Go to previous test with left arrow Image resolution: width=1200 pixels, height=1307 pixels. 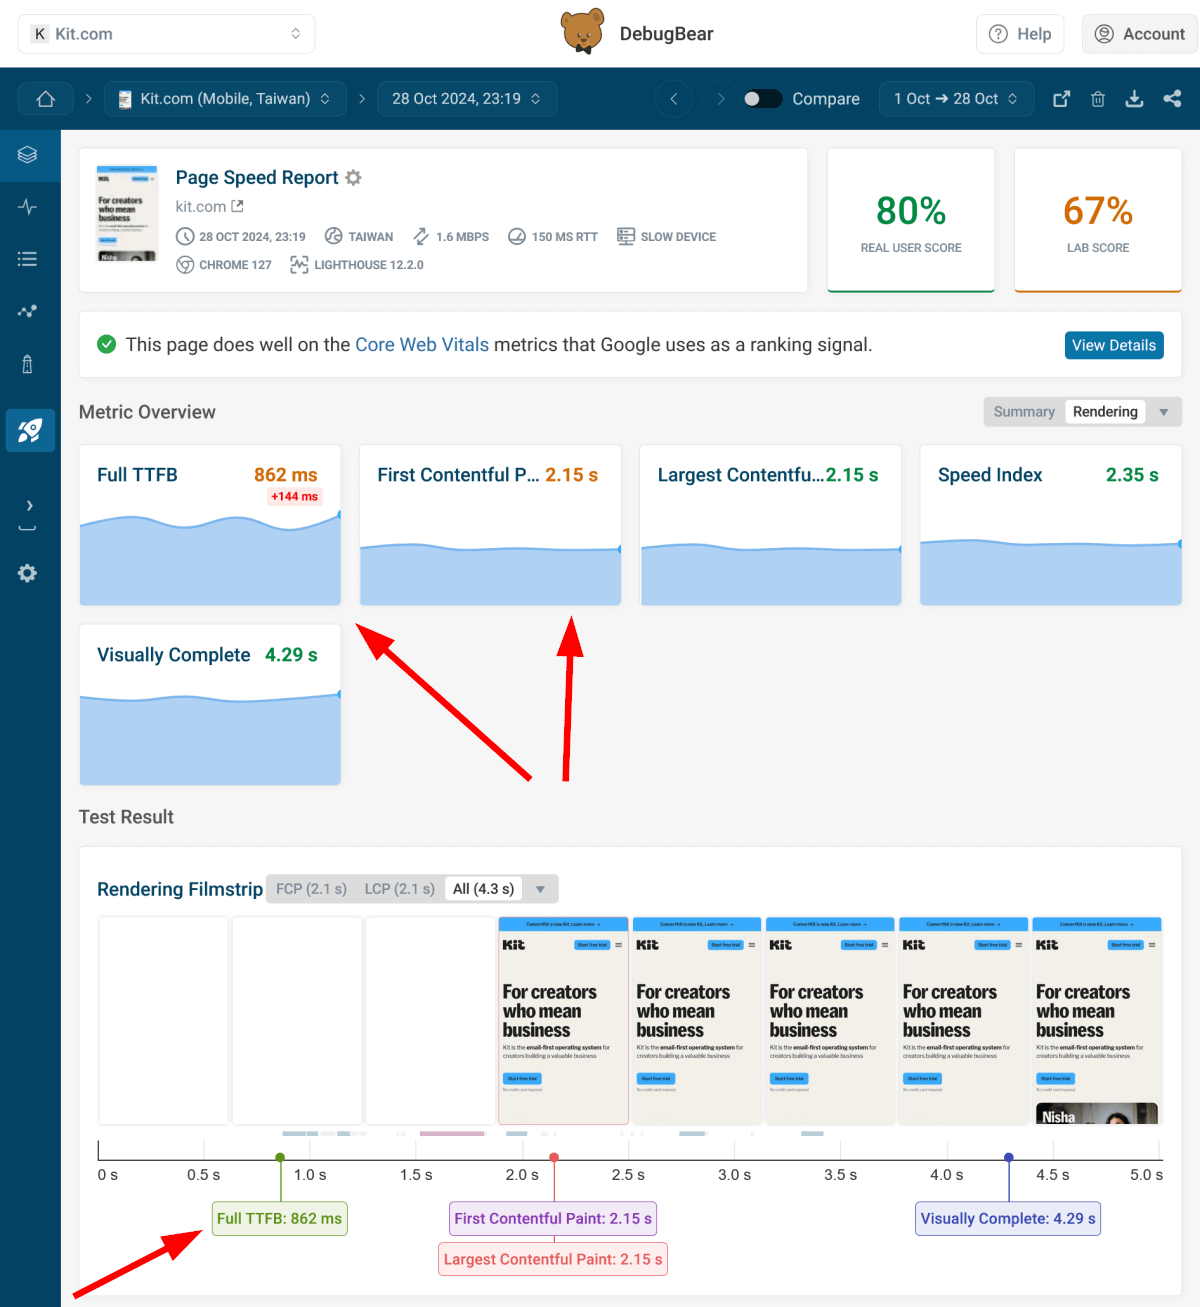(x=673, y=99)
